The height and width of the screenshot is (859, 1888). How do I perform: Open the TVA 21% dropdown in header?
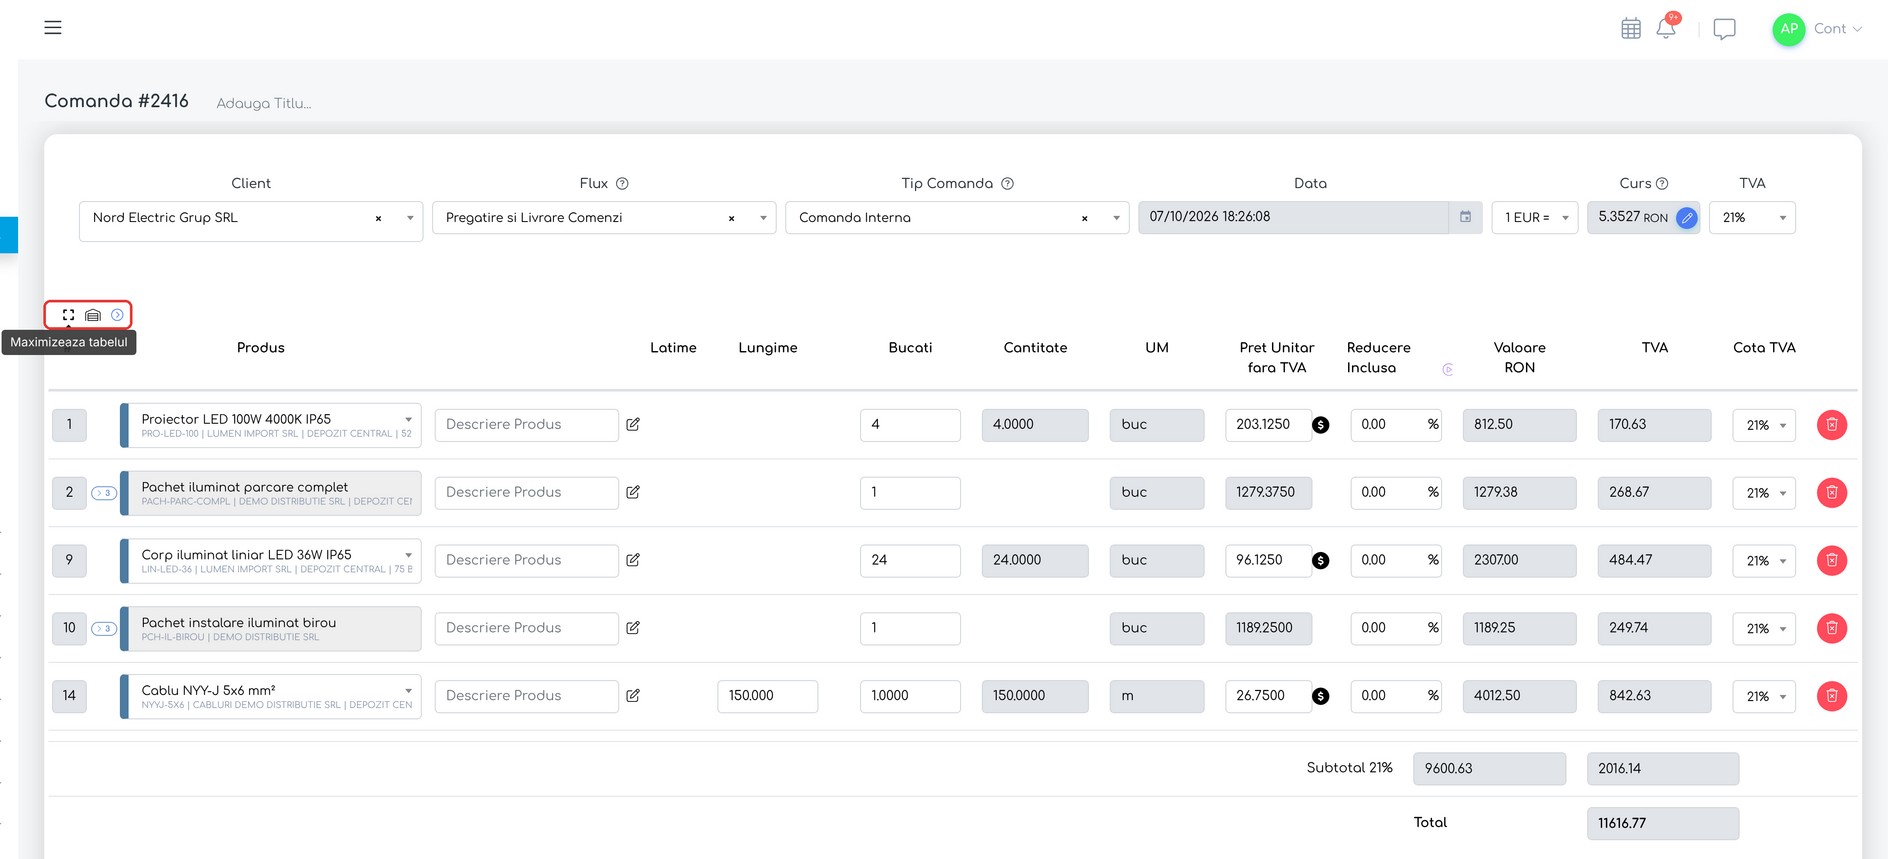[x=1752, y=218]
